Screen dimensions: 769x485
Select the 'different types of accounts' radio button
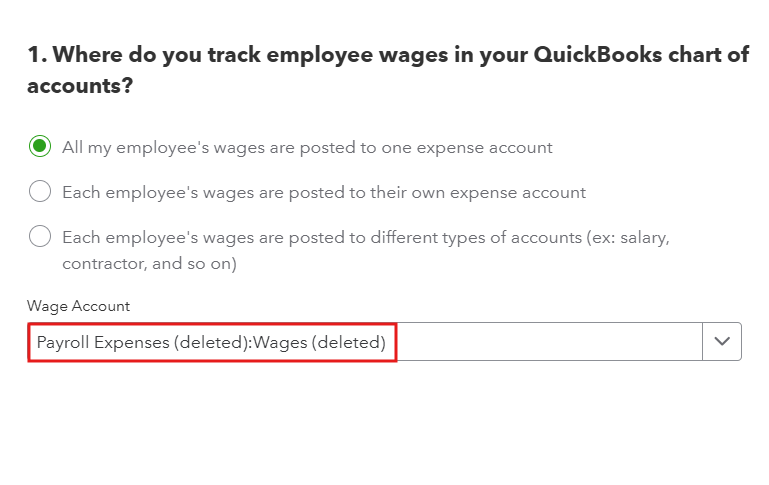click(x=40, y=237)
